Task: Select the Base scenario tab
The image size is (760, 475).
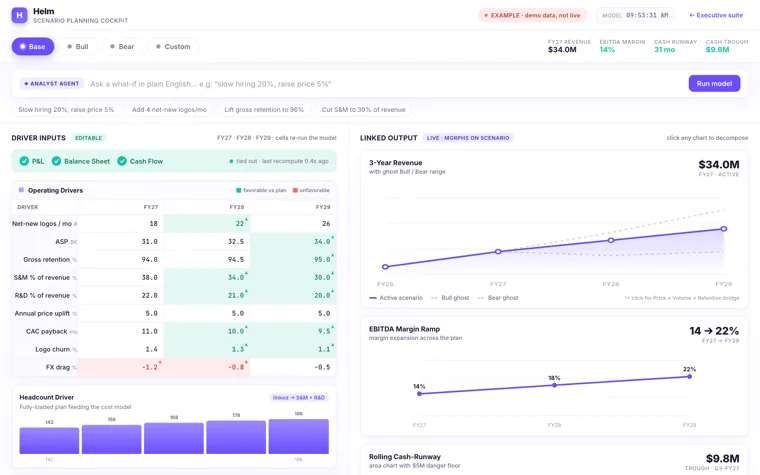Action: point(33,47)
